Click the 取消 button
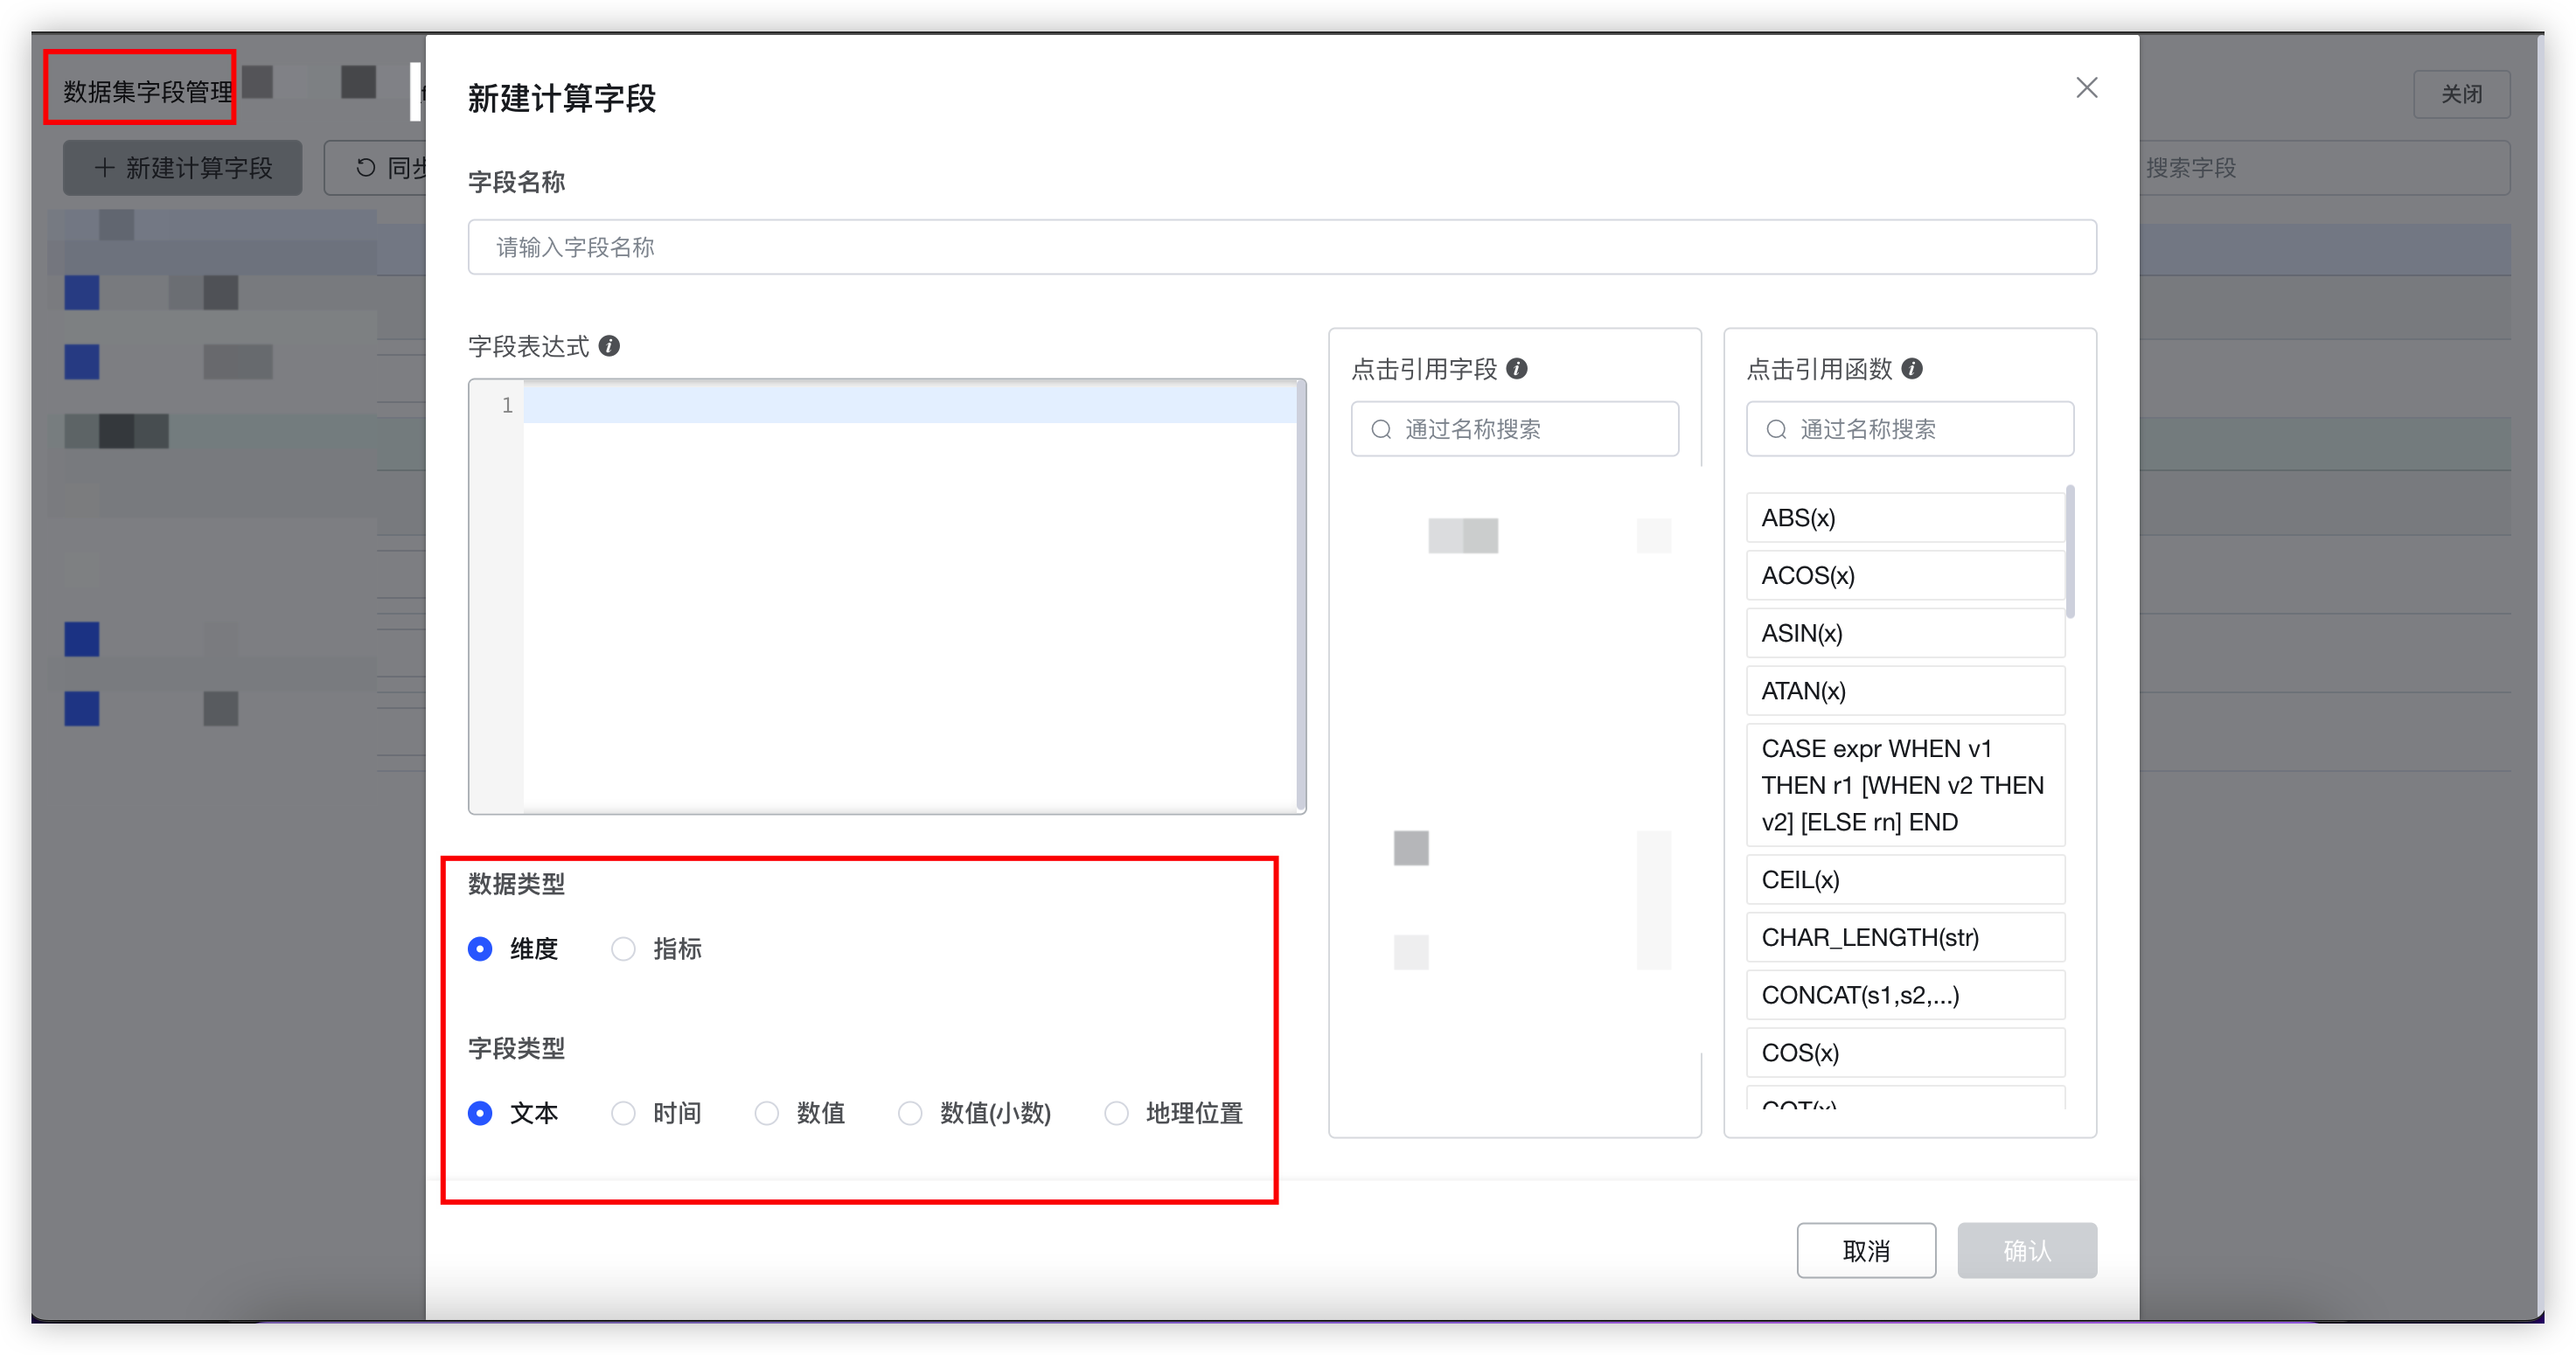Image resolution: width=2576 pixels, height=1355 pixels. (1866, 1250)
